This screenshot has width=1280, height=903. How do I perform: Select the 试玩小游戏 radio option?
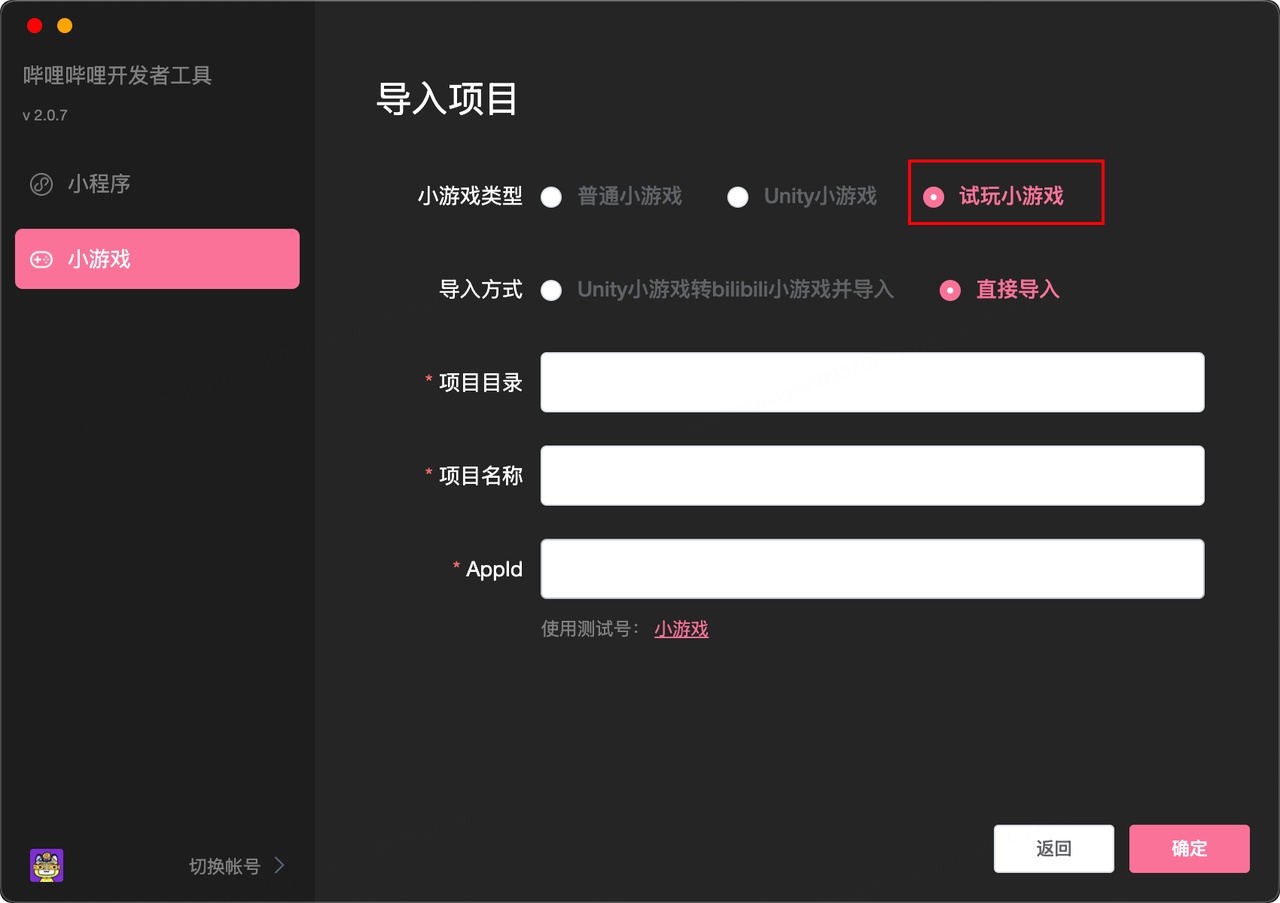pyautogui.click(x=934, y=197)
